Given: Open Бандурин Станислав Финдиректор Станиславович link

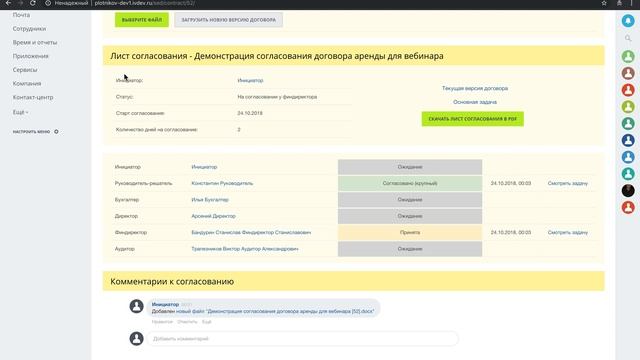Looking at the screenshot, I should point(251,232).
